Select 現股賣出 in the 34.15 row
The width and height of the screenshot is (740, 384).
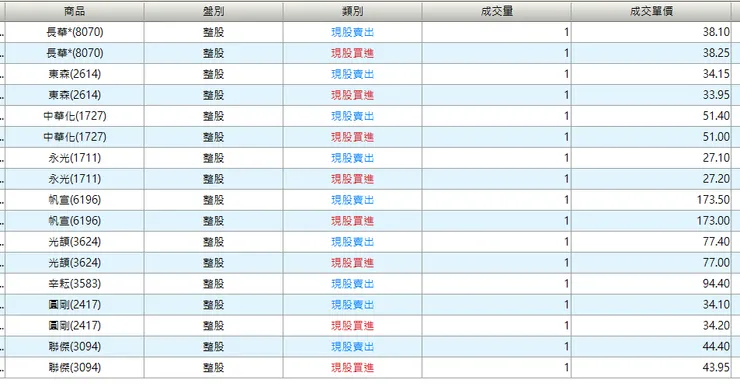pos(353,74)
